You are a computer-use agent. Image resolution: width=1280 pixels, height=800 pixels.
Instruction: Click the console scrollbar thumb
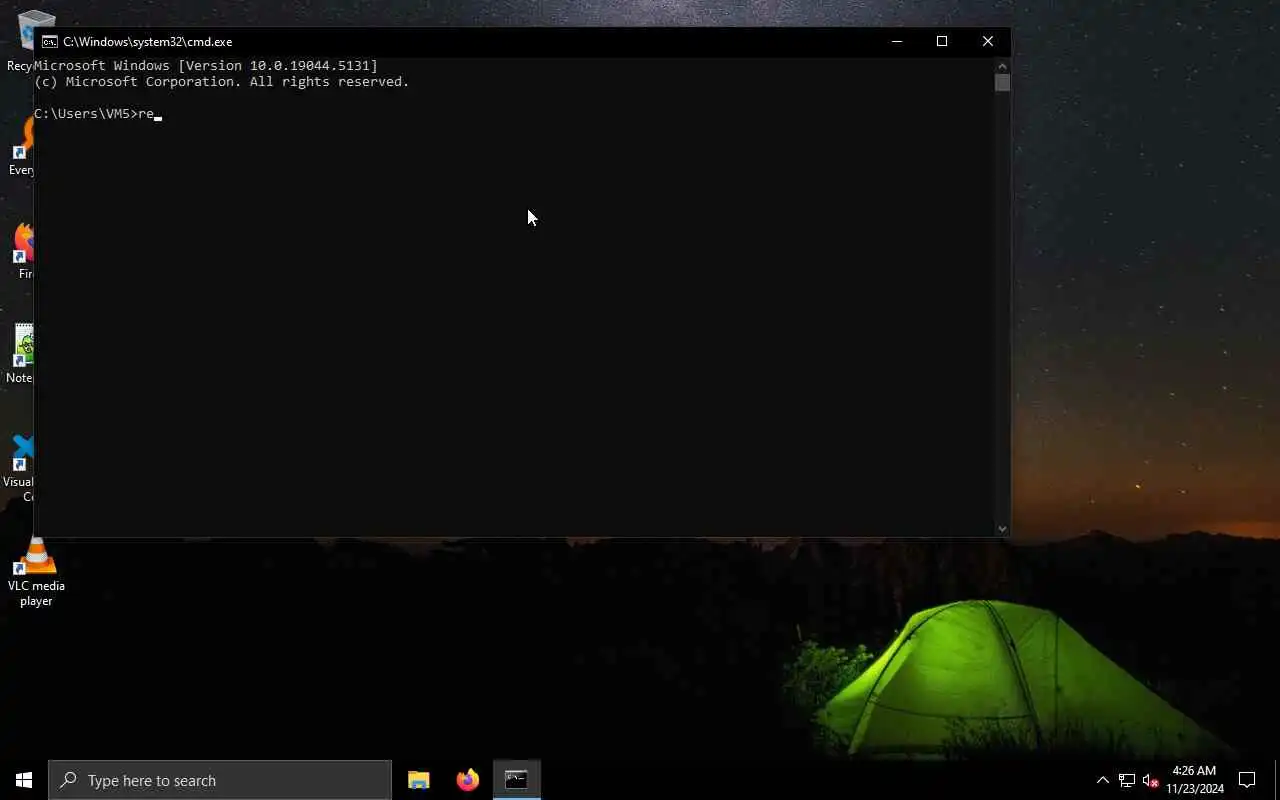point(1002,82)
